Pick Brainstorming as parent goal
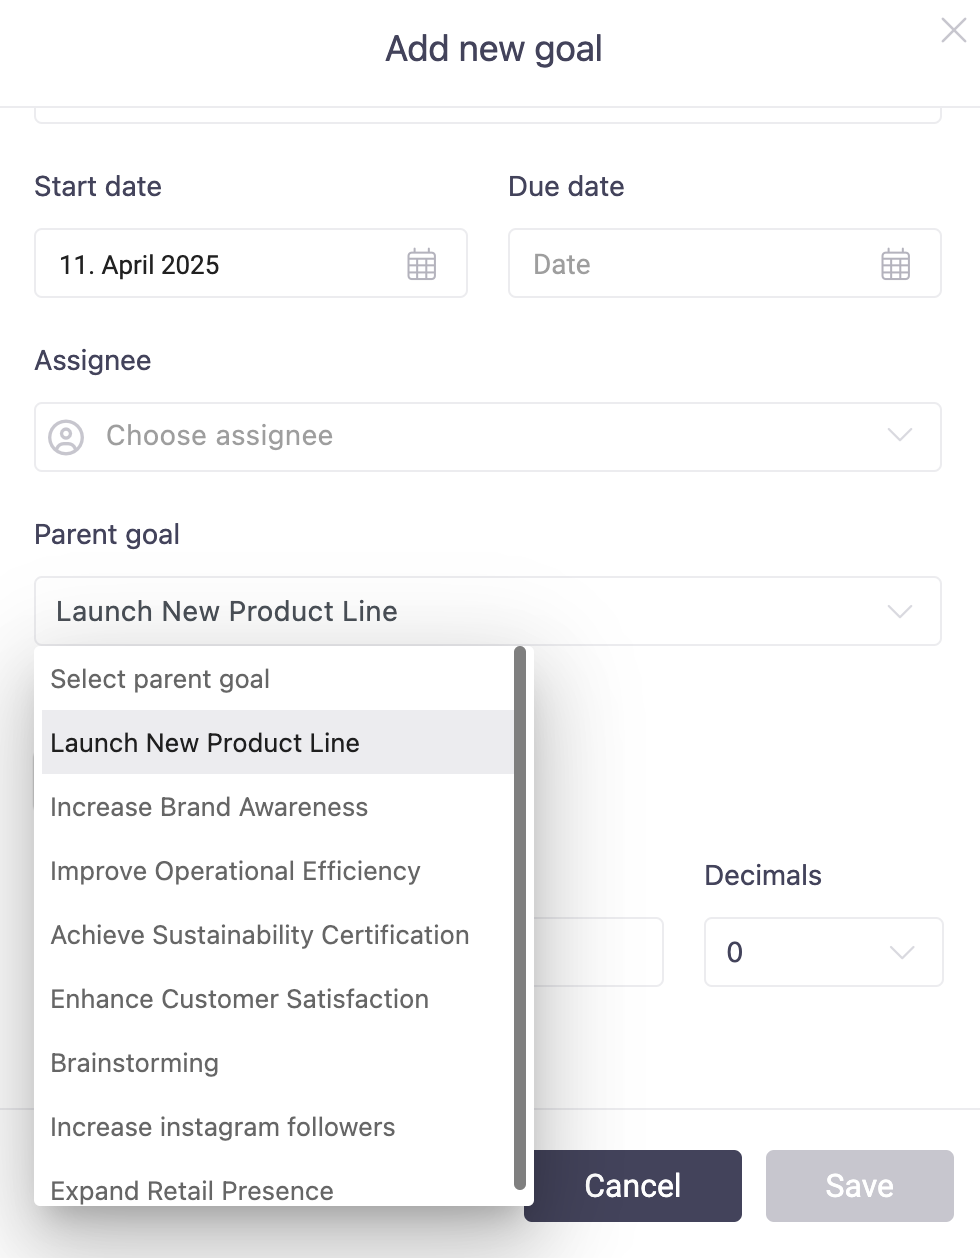 (x=135, y=1063)
